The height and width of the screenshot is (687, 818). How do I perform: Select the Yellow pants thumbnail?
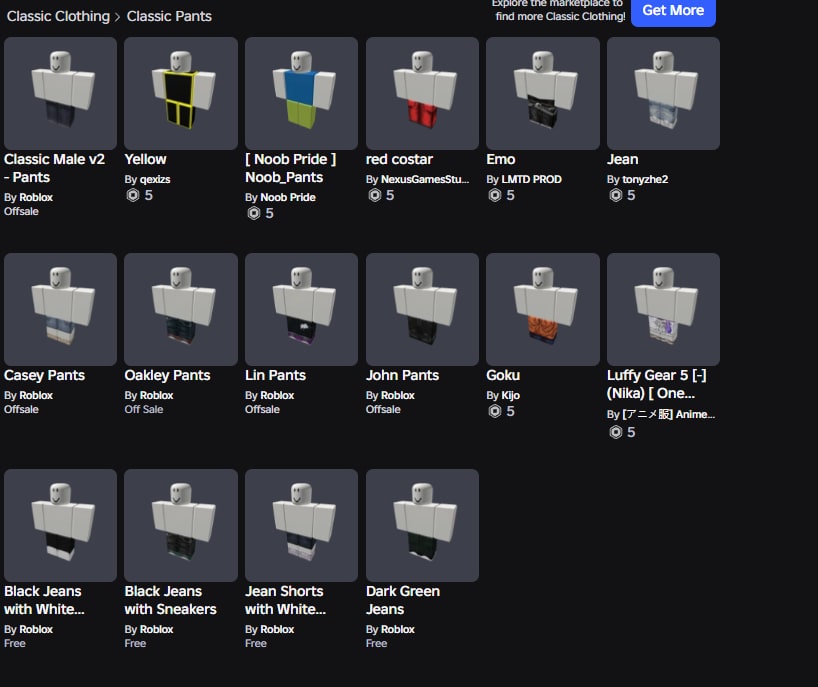[181, 93]
